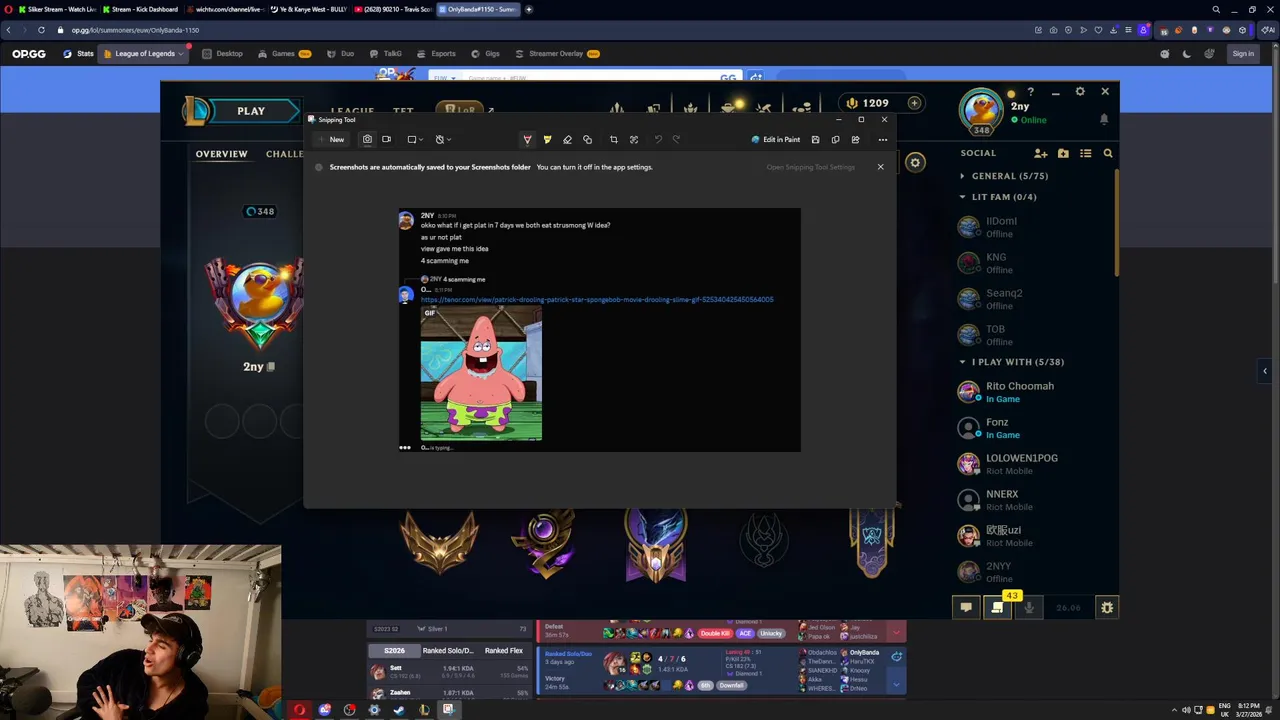The height and width of the screenshot is (720, 1280).
Task: Select friend Rito Choomah
Action: click(x=1035, y=392)
